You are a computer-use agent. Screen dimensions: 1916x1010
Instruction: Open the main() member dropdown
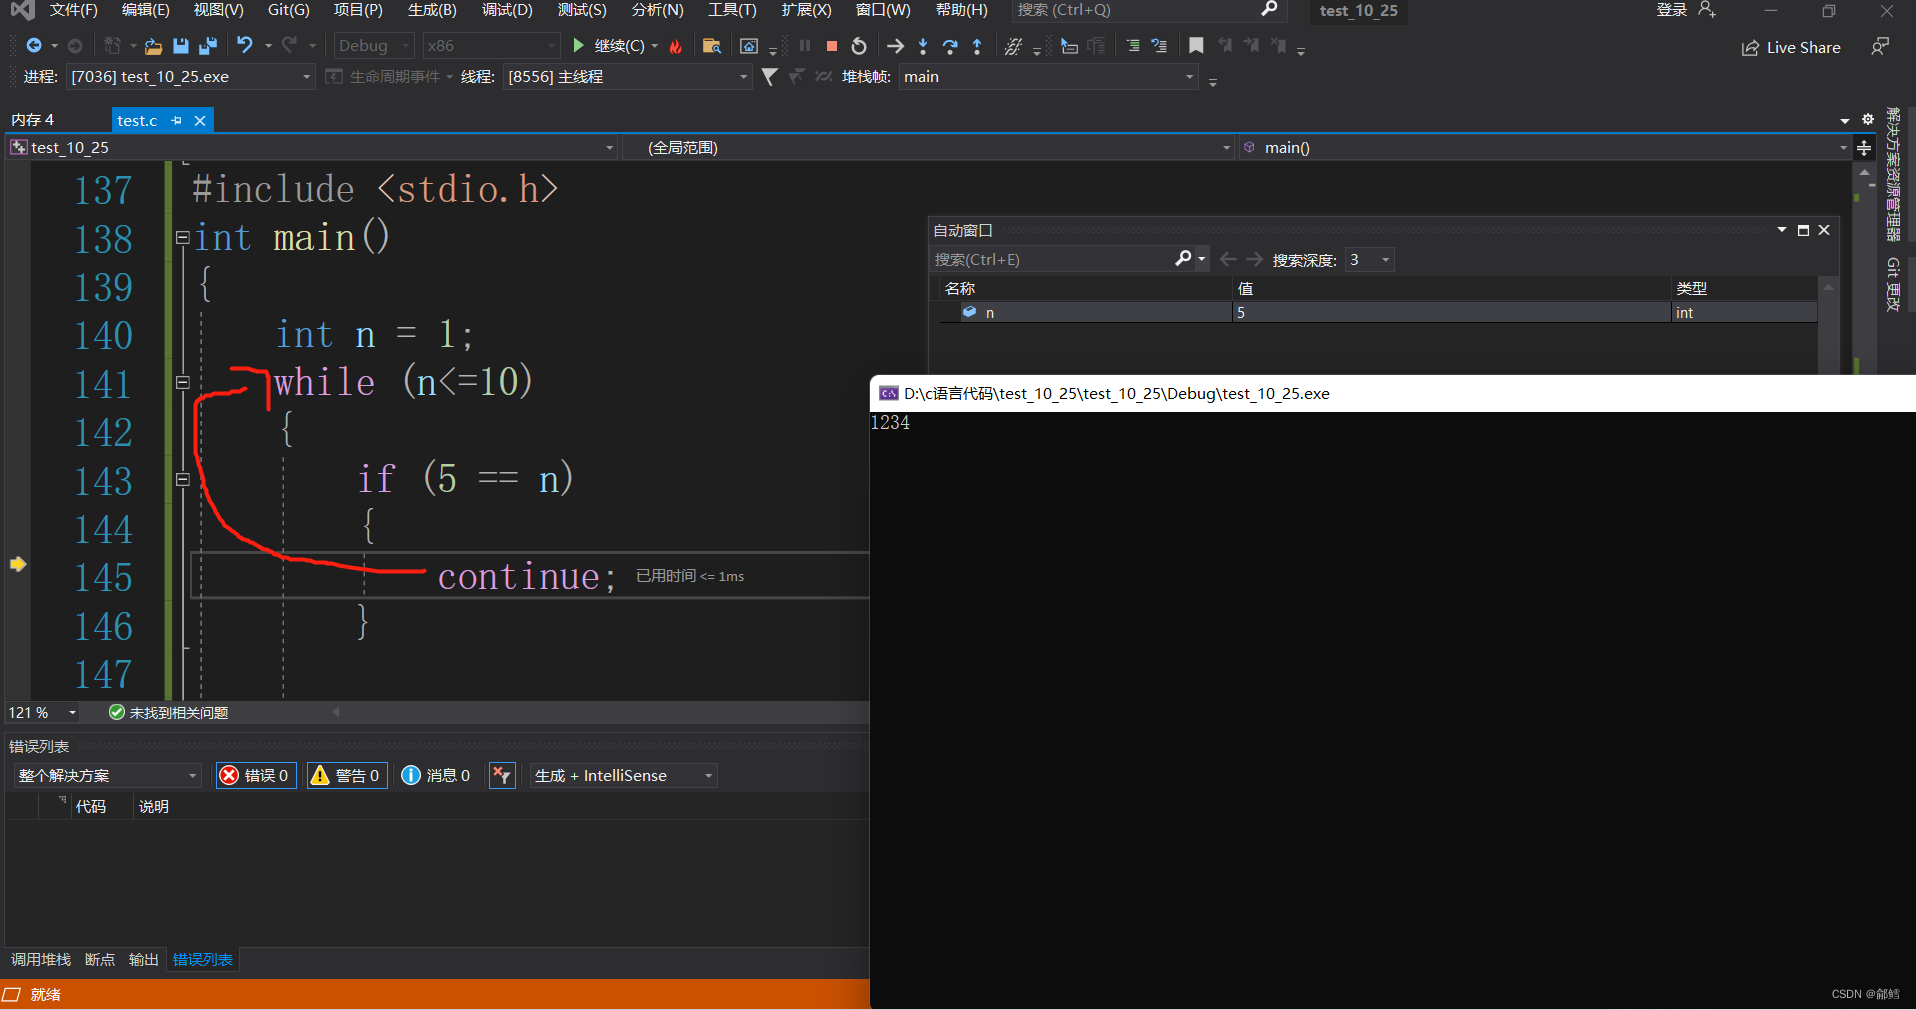pyautogui.click(x=1543, y=148)
